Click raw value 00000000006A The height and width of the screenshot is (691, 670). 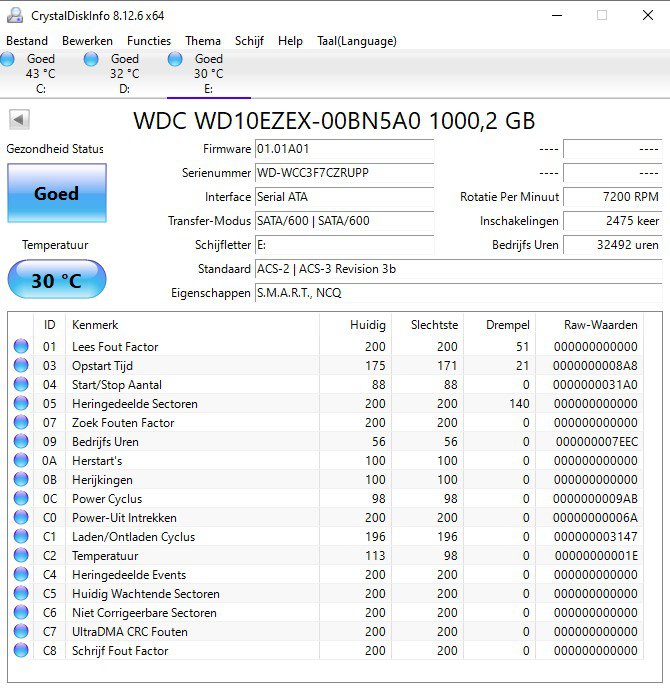[595, 517]
